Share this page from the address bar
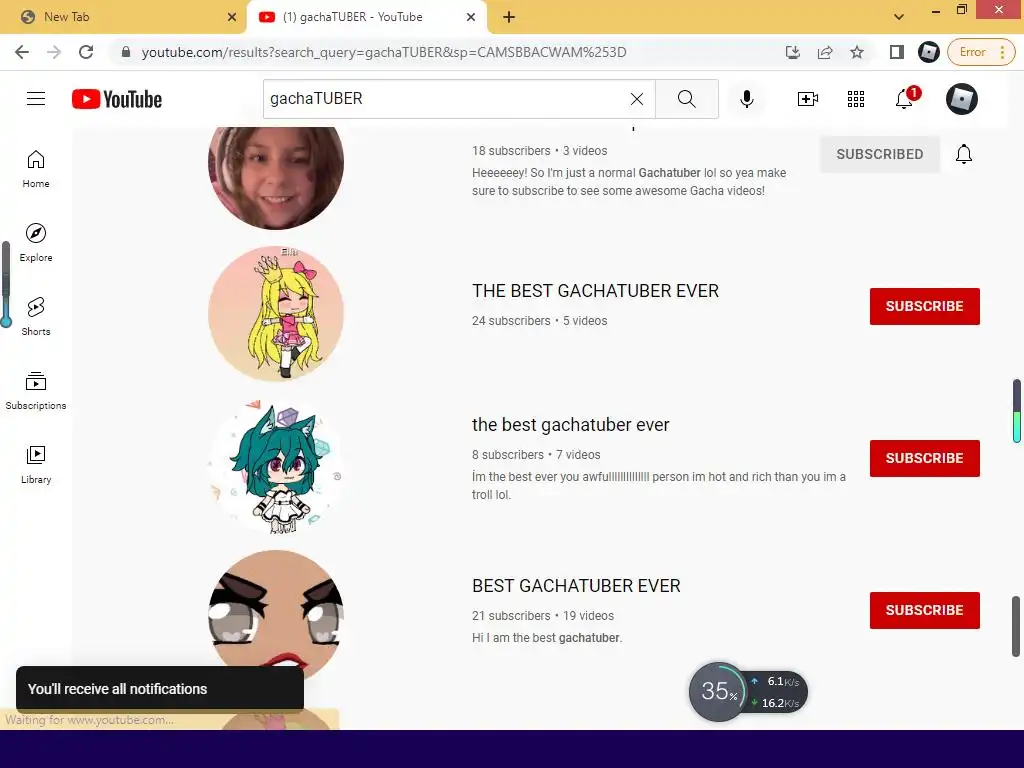Image resolution: width=1024 pixels, height=768 pixels. (x=825, y=52)
